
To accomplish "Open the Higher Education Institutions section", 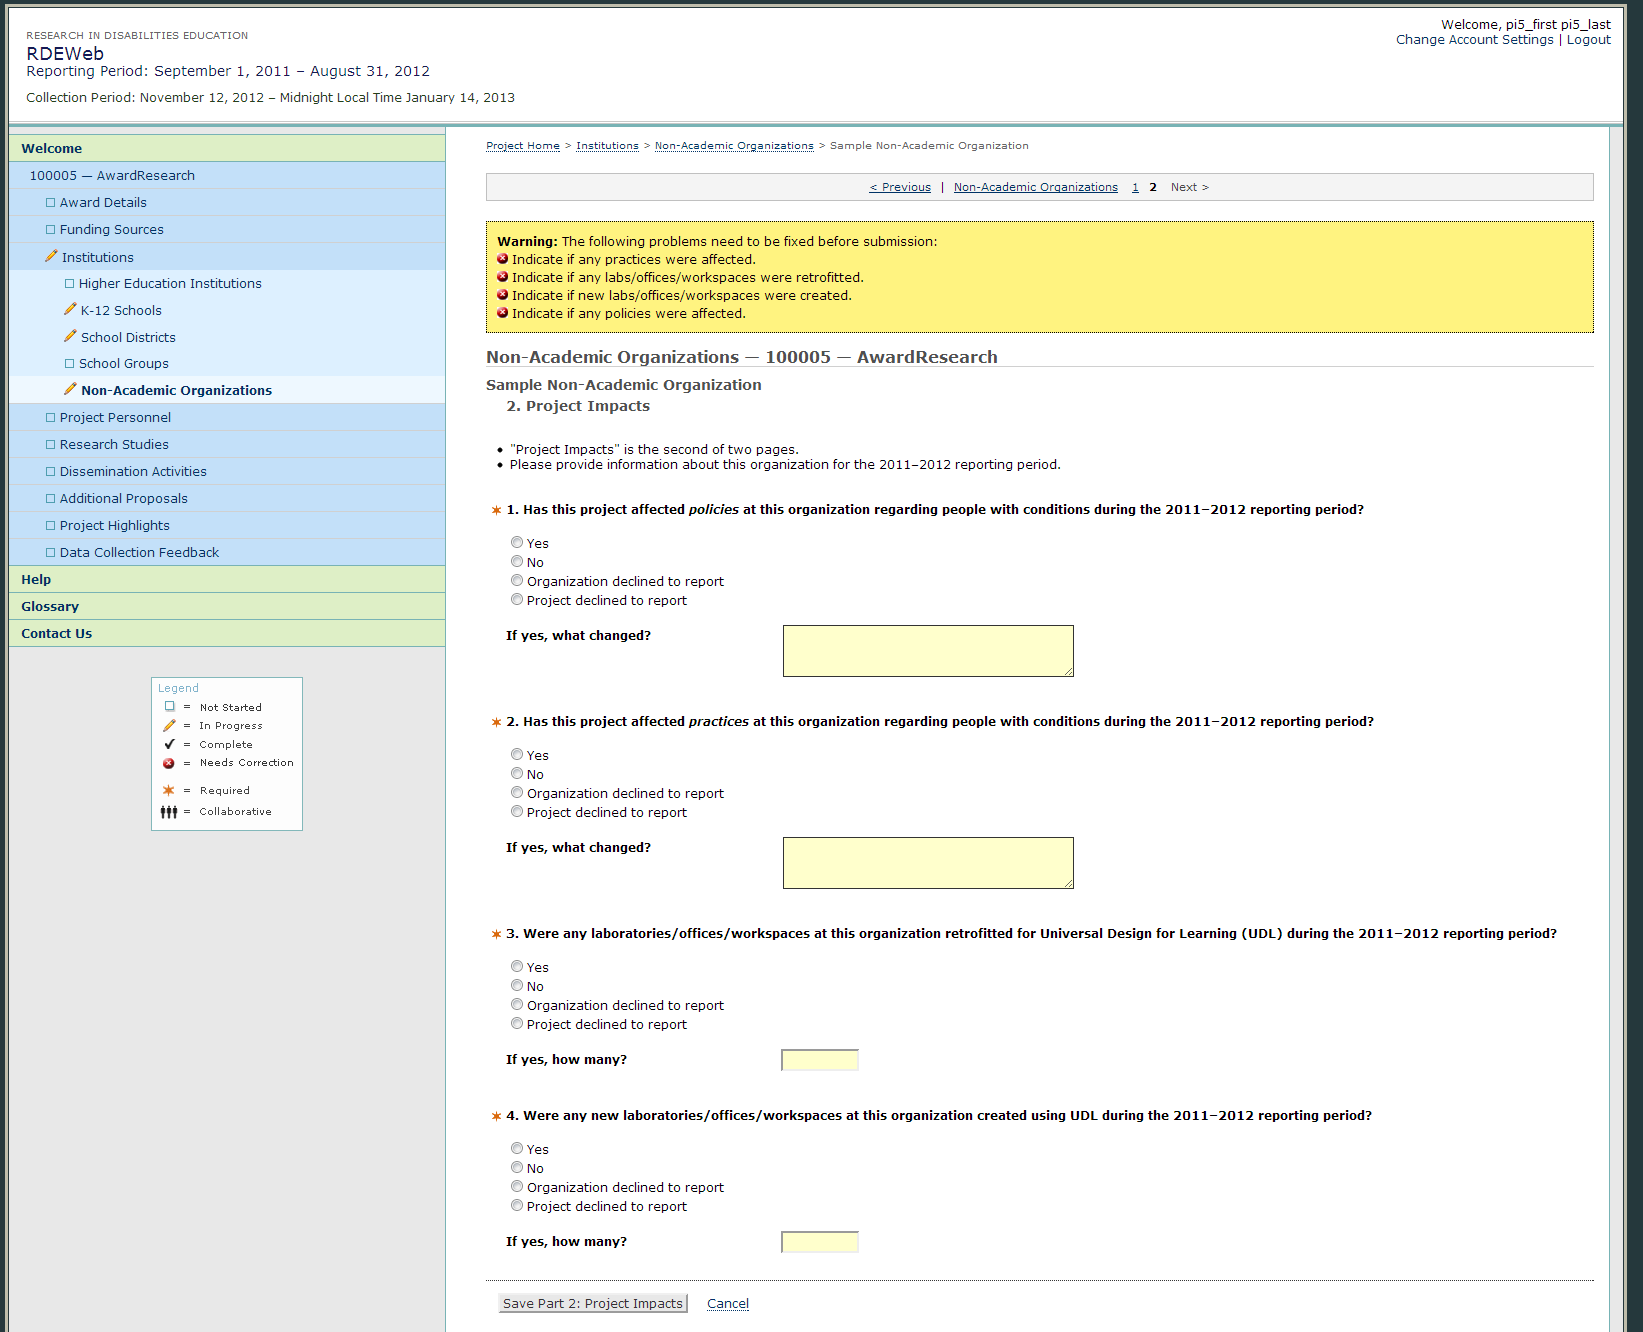I will (x=170, y=284).
